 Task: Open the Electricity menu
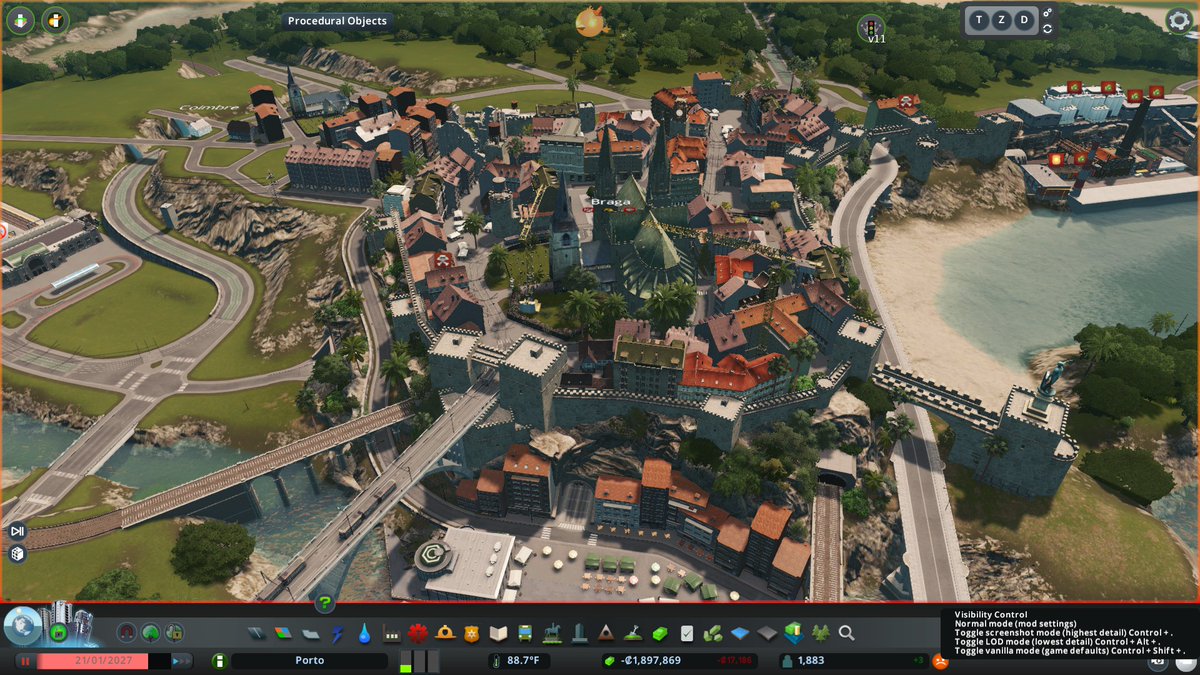point(337,633)
